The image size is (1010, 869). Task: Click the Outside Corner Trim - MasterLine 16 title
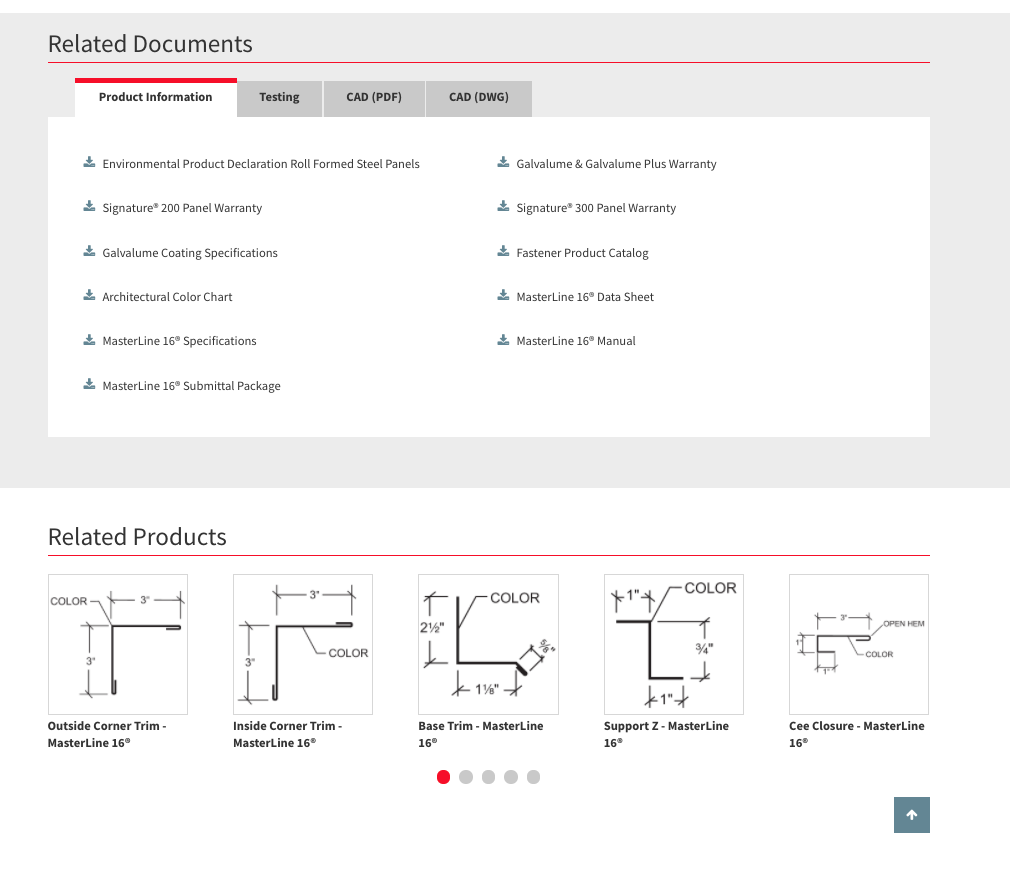107,734
